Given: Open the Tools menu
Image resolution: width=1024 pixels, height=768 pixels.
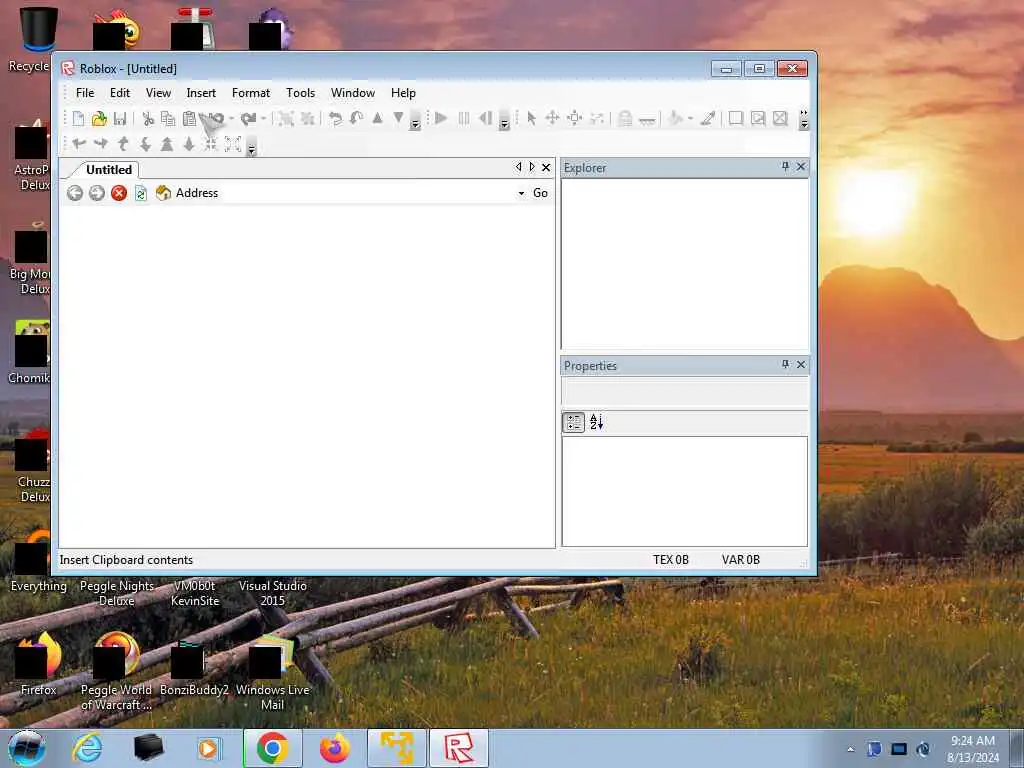Looking at the screenshot, I should [300, 93].
